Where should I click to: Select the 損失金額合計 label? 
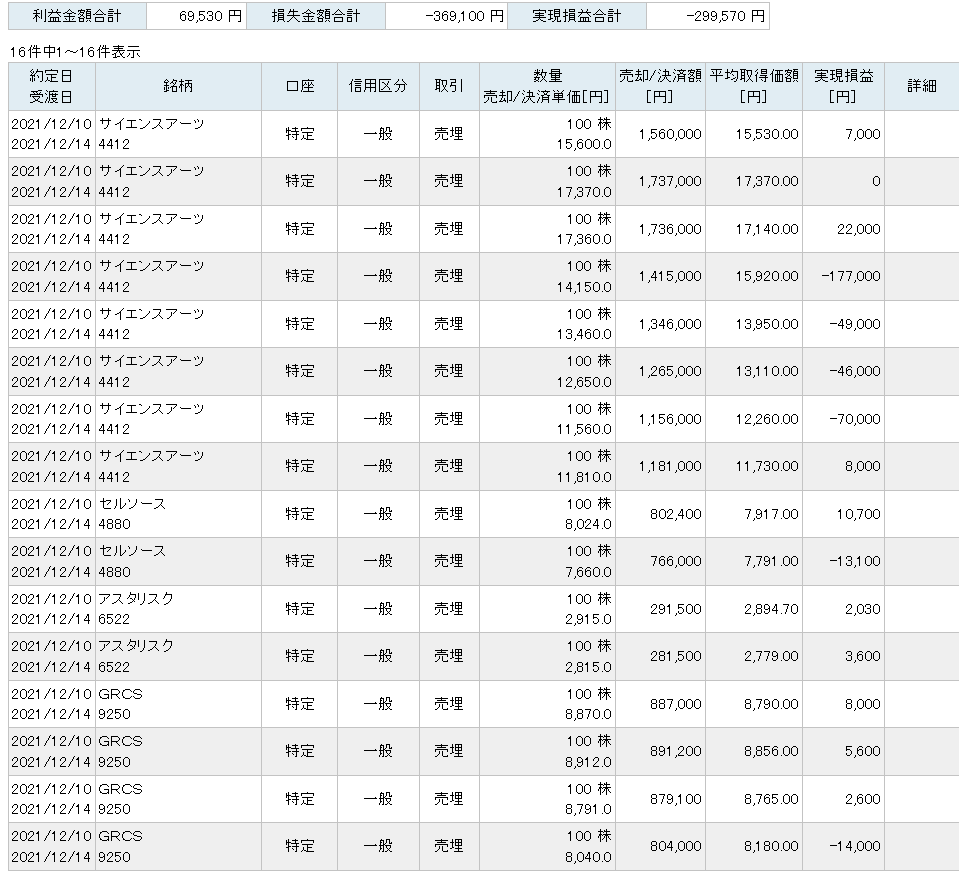click(x=316, y=16)
